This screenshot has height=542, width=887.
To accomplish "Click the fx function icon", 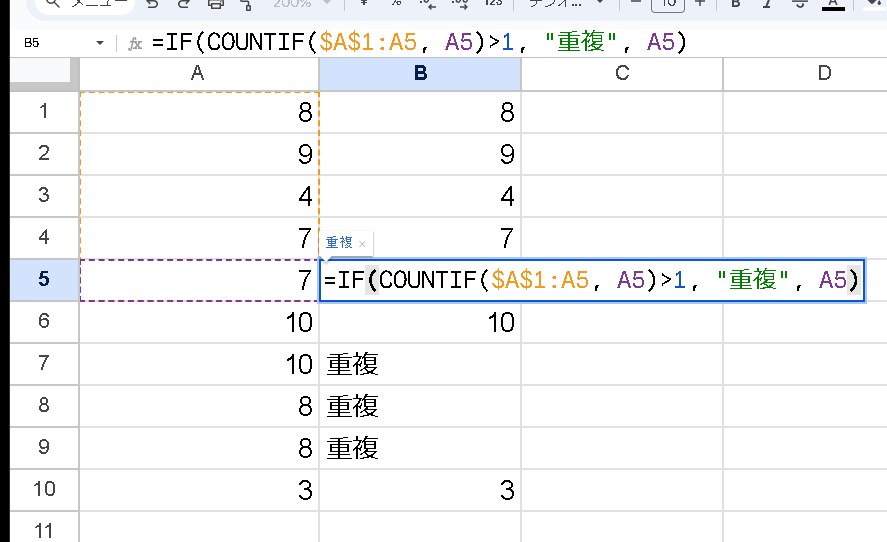I will click(135, 43).
